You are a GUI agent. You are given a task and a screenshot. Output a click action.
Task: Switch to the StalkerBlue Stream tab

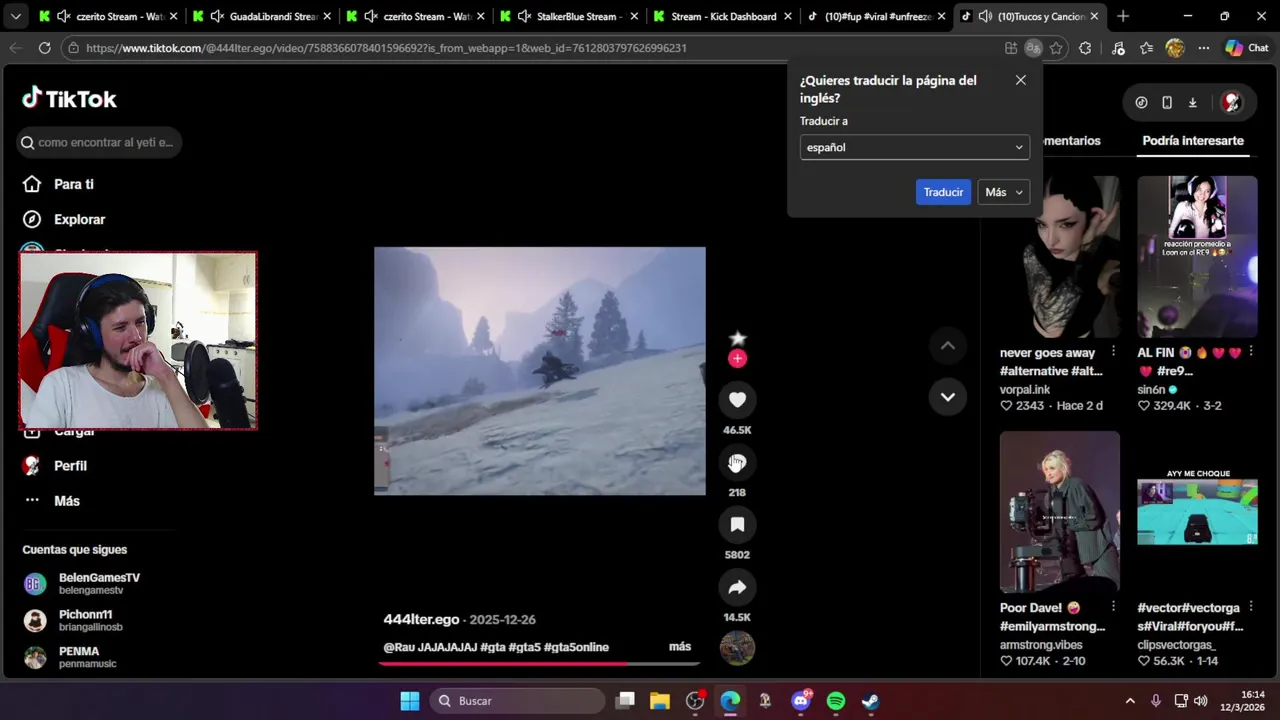point(569,16)
